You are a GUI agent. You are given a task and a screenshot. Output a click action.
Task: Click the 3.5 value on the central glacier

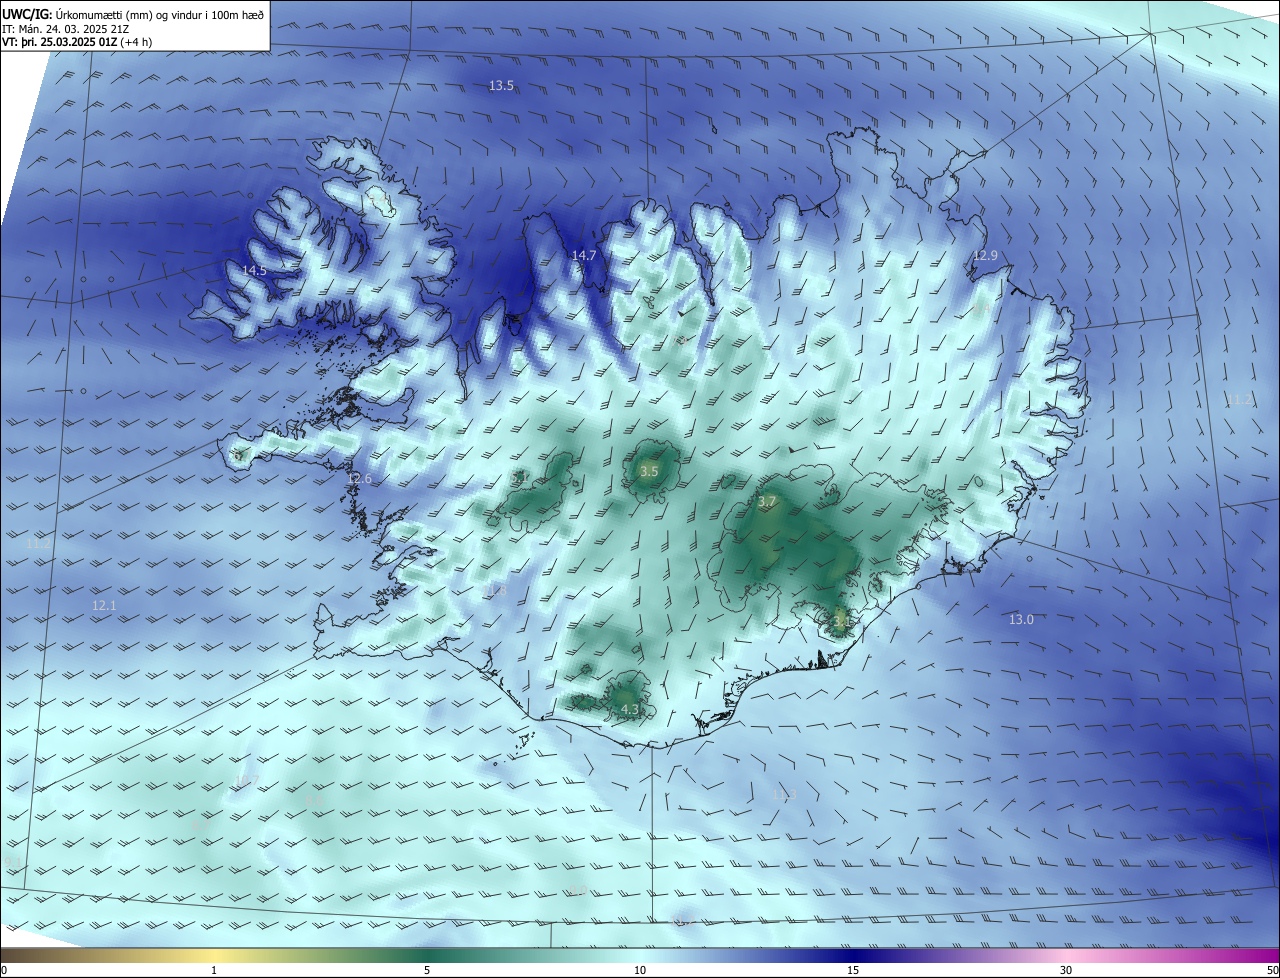click(x=649, y=471)
